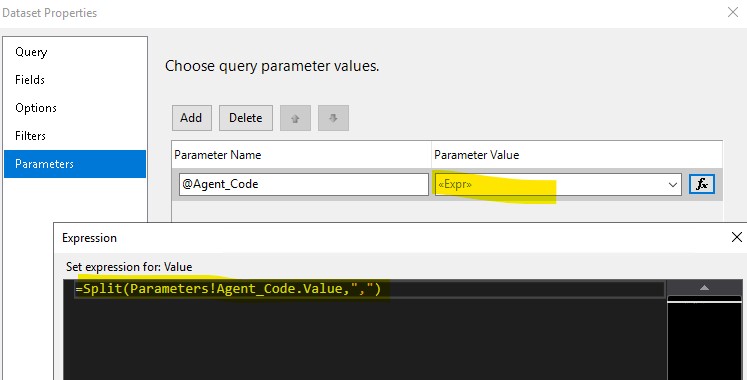Open the expression editor fx button

coord(702,184)
